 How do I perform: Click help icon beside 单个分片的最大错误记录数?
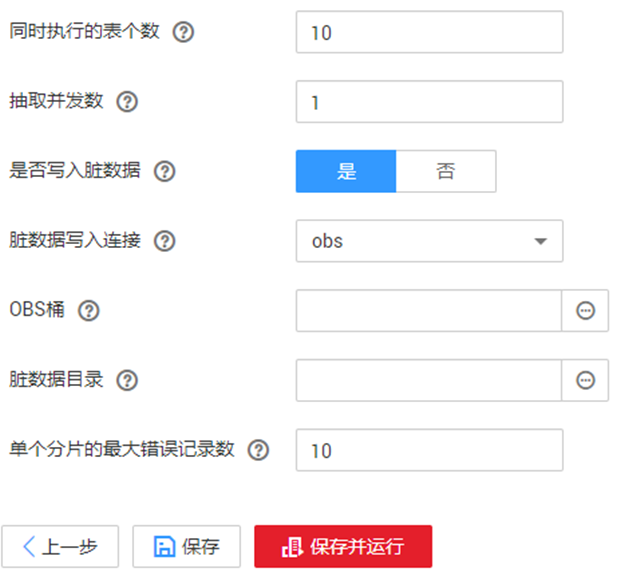[258, 450]
